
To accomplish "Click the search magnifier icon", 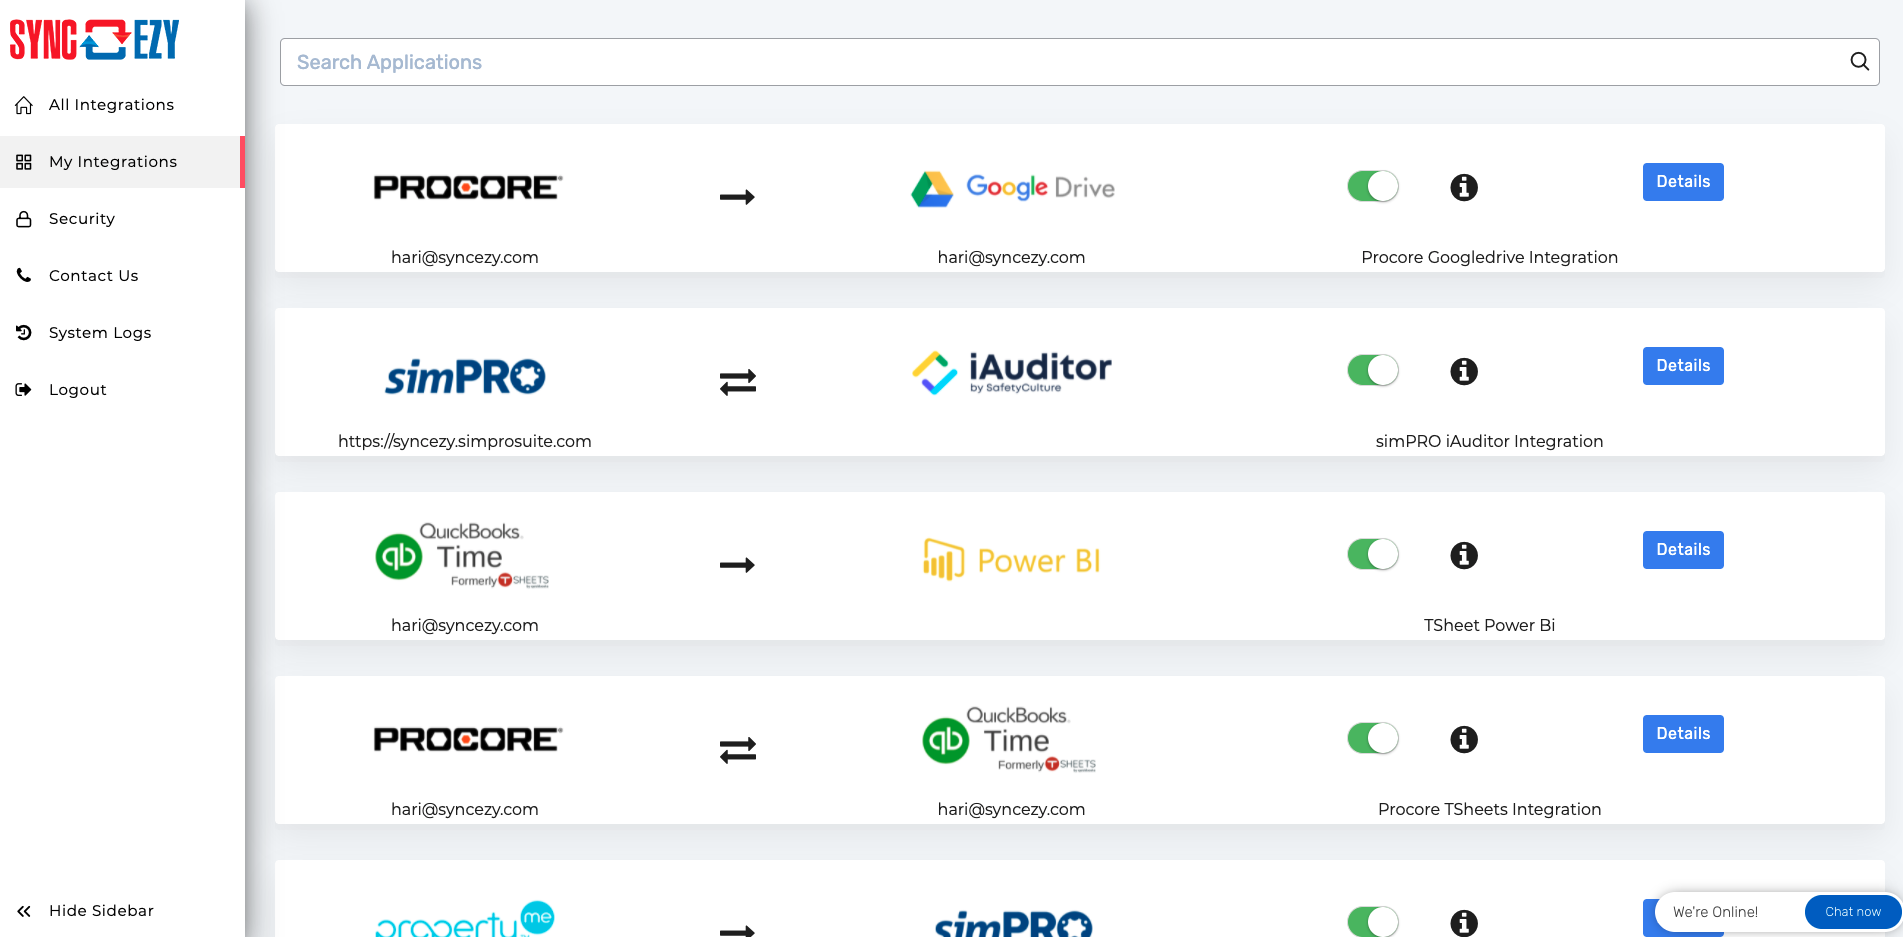I will click(1858, 61).
